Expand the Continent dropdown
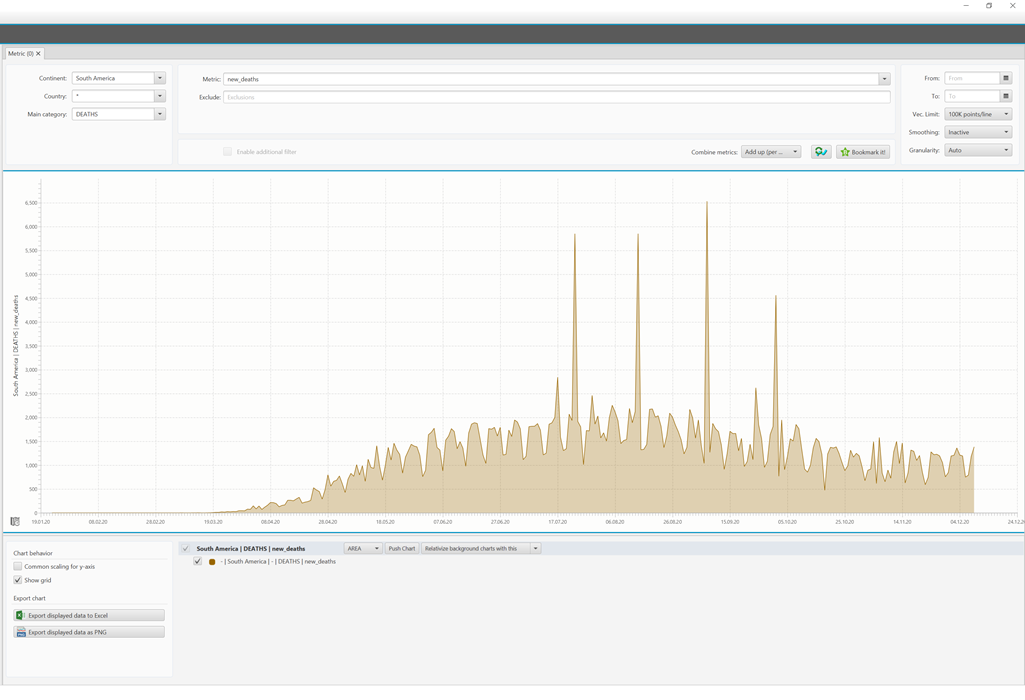 [x=159, y=78]
